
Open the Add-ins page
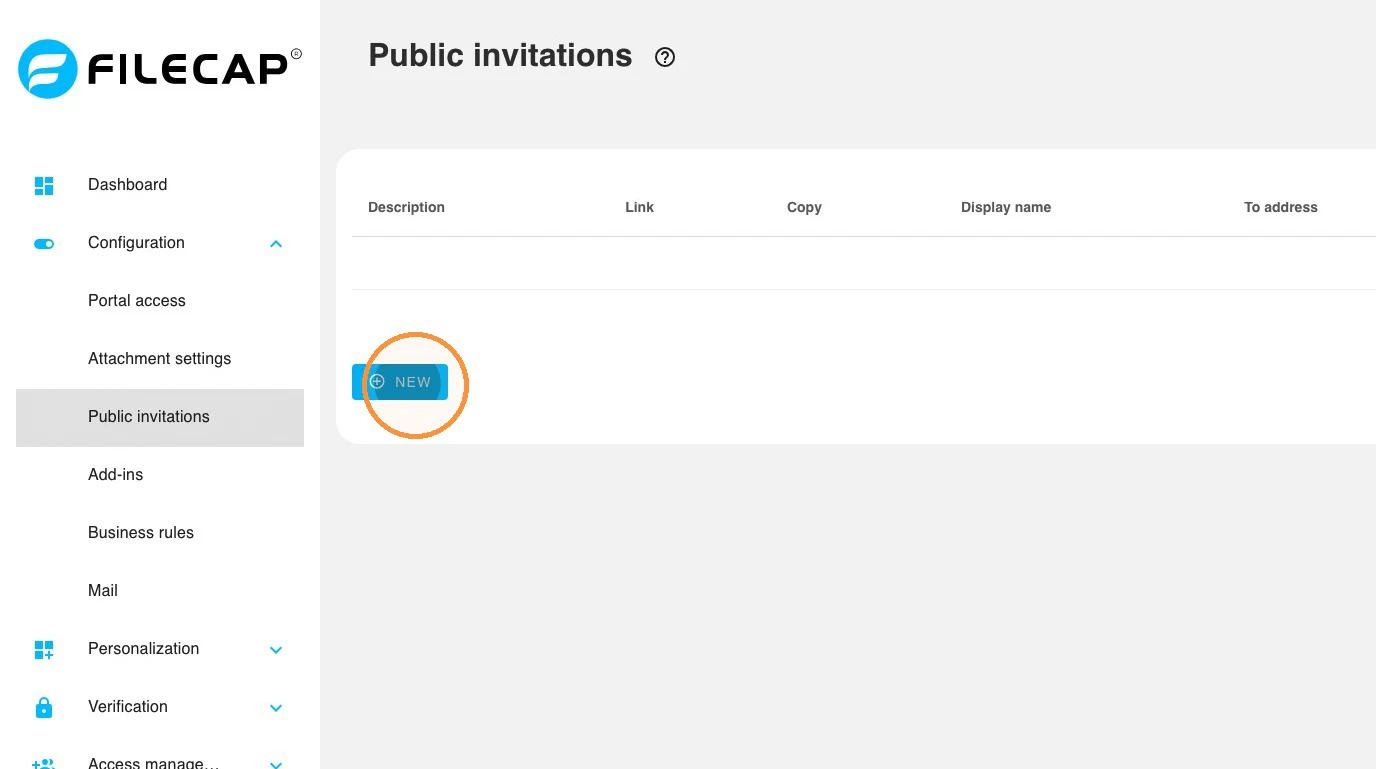(160, 475)
